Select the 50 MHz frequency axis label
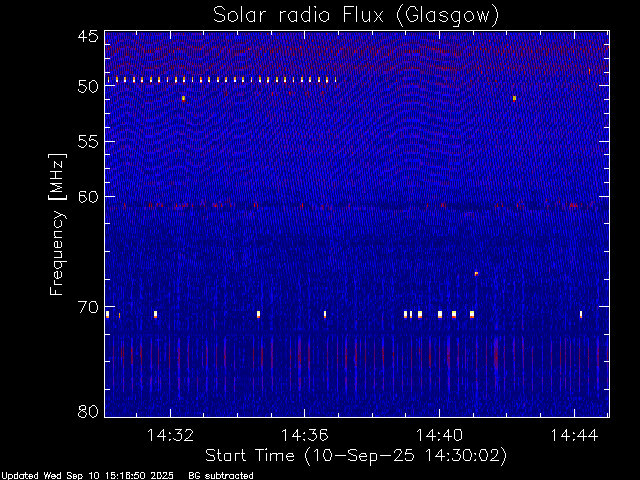Viewport: 640px width, 480px height. pos(88,86)
